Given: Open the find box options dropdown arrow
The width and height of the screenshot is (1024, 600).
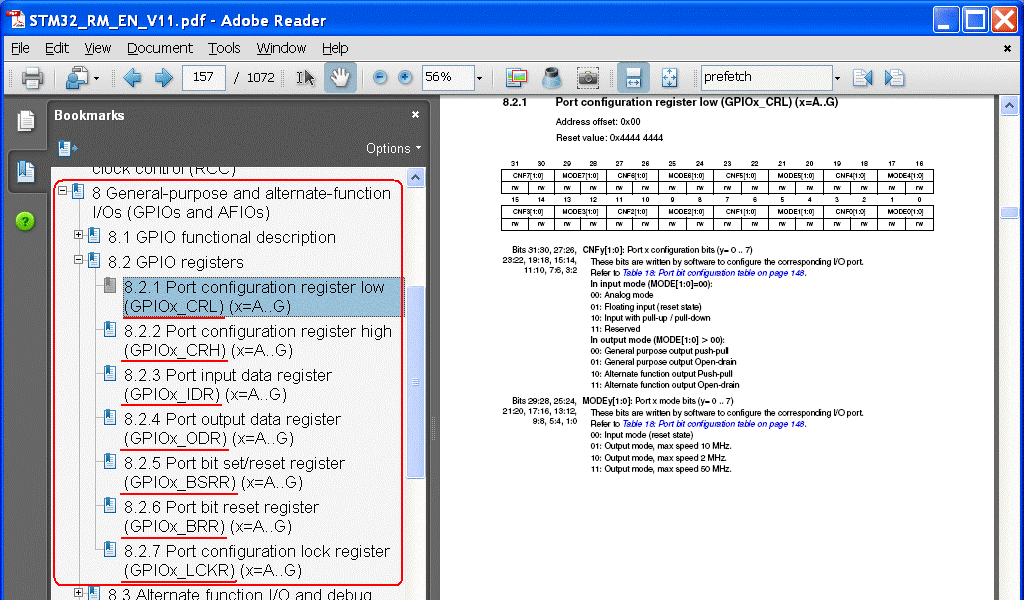Looking at the screenshot, I should tap(837, 78).
